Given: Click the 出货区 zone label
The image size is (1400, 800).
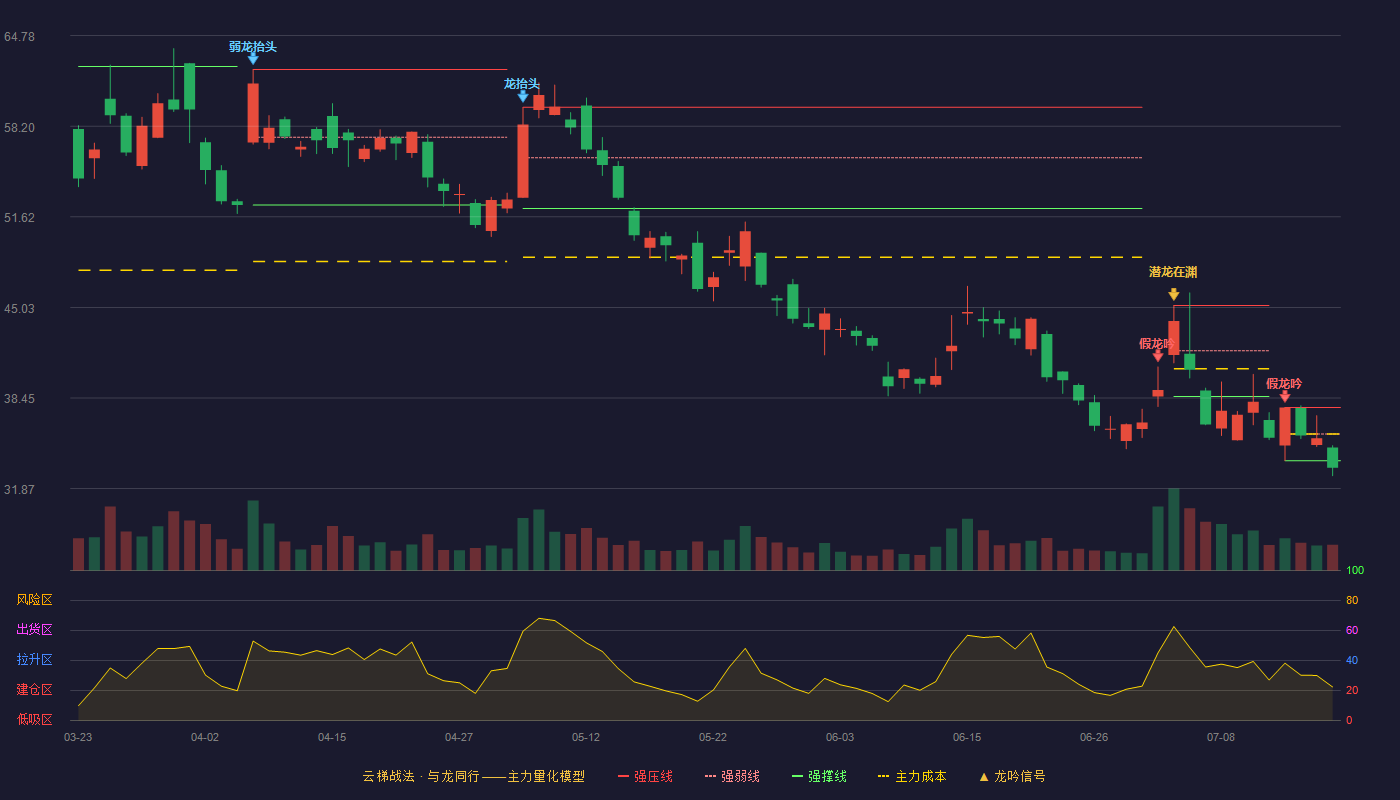Looking at the screenshot, I should click(34, 630).
